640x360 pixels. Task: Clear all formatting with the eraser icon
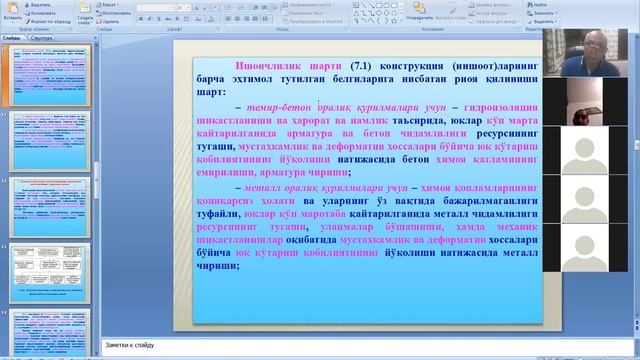coord(216,8)
